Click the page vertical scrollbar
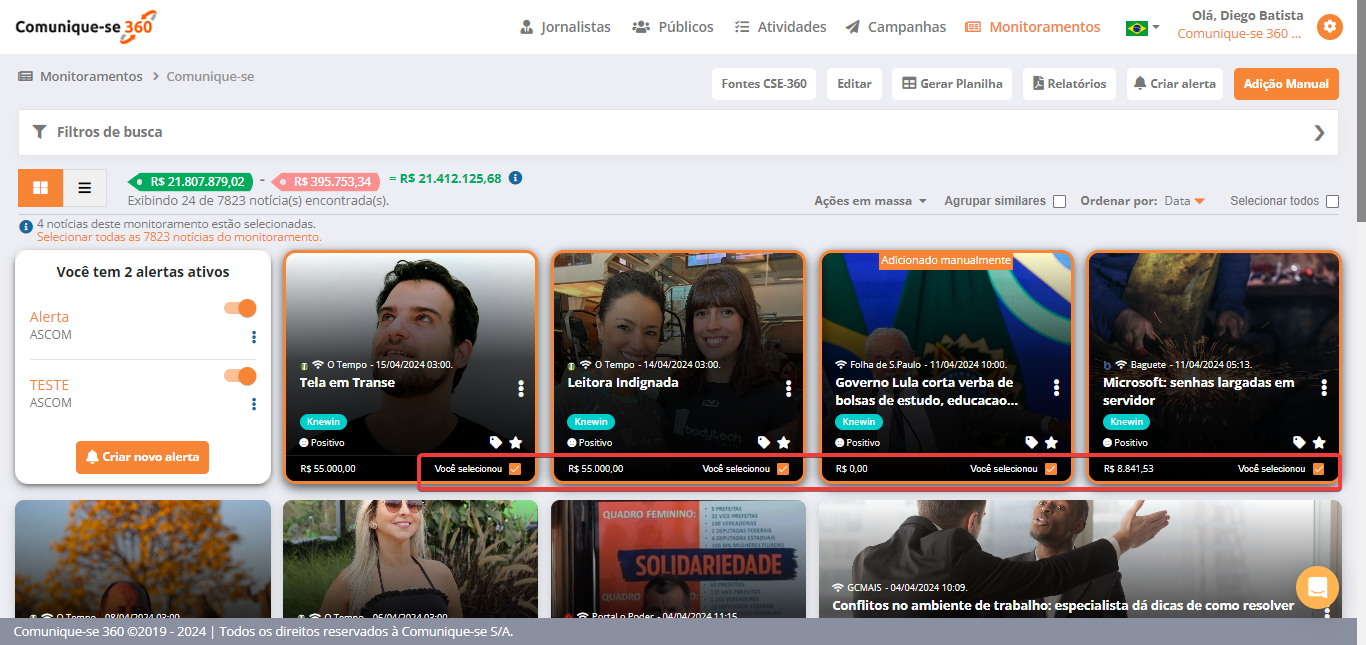 tap(1361, 110)
